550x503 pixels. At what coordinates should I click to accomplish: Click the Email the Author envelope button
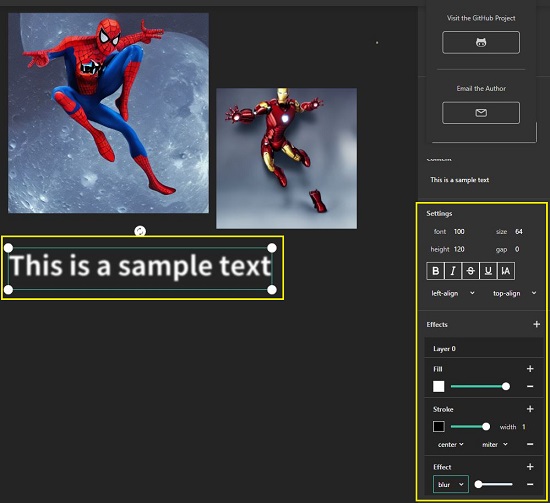pyautogui.click(x=481, y=113)
